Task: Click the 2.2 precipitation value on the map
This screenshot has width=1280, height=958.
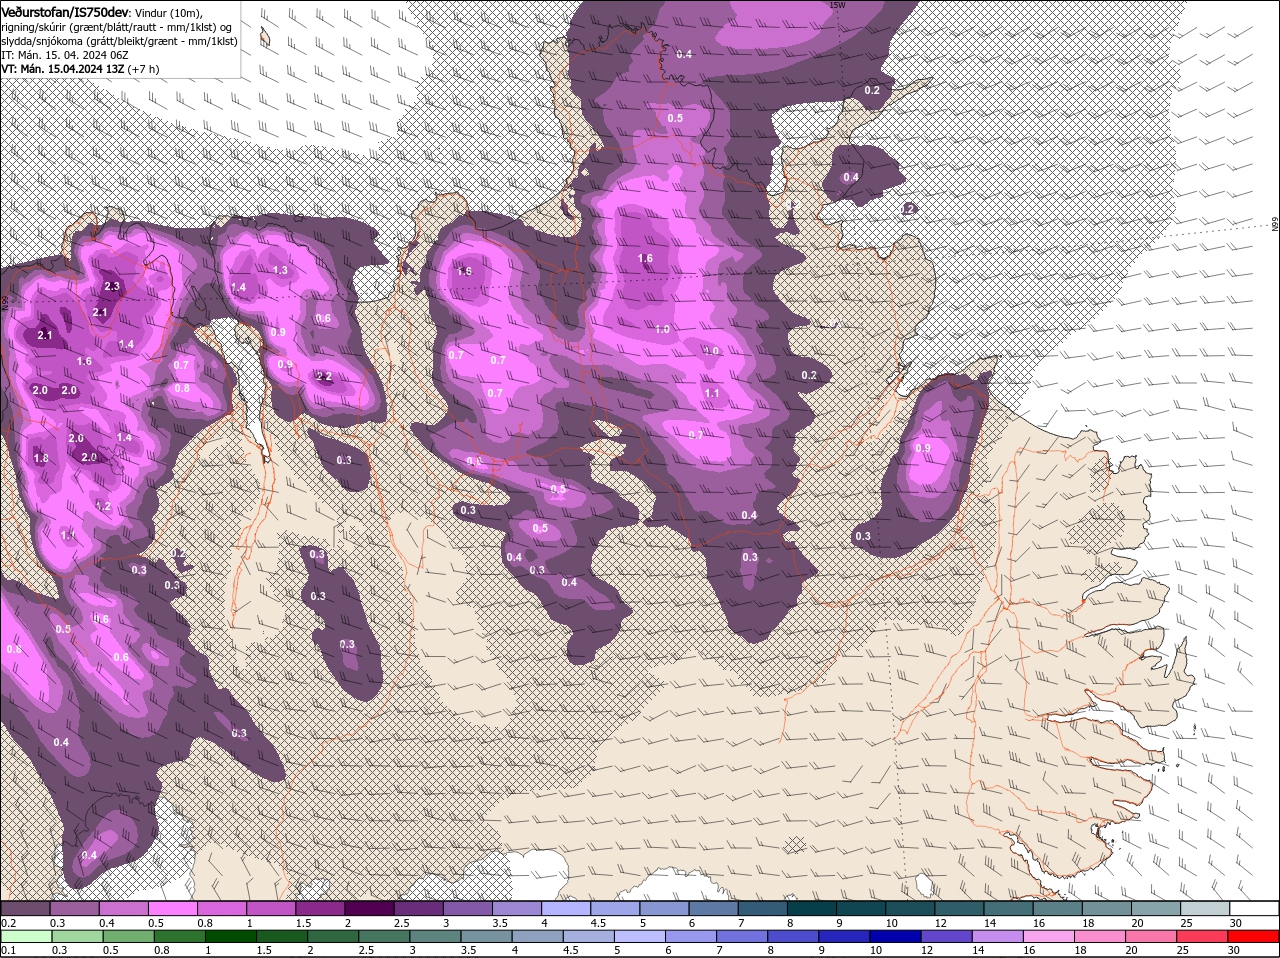Action: [x=324, y=376]
